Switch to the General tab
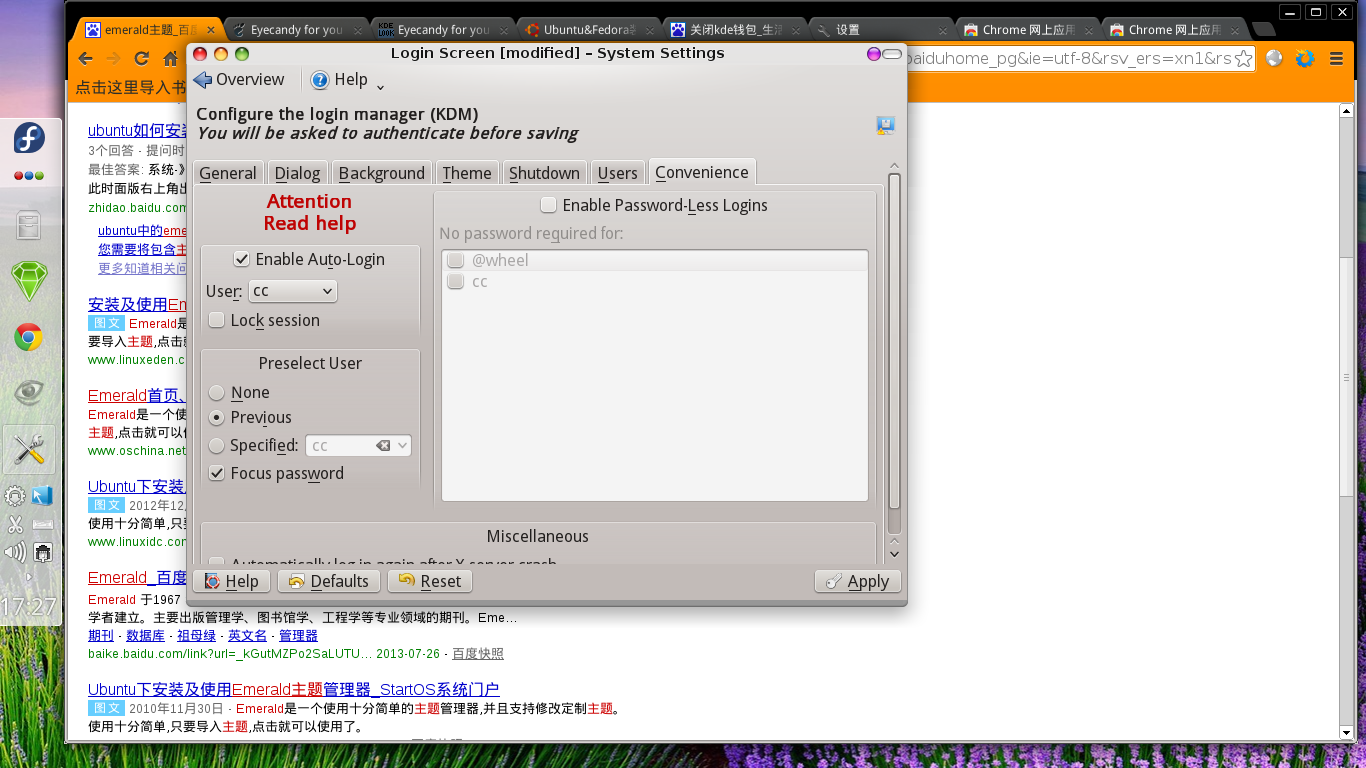 click(x=228, y=173)
